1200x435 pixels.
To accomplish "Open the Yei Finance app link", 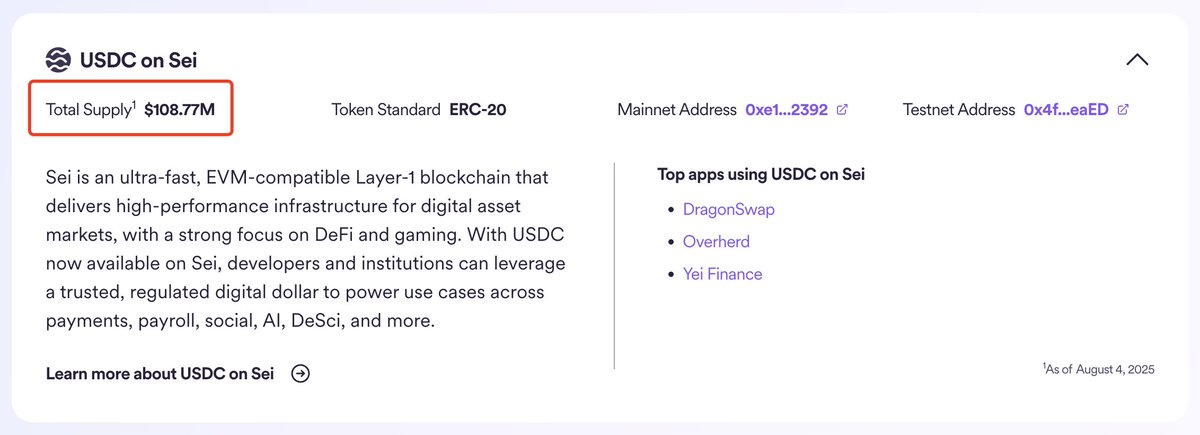I will (722, 274).
